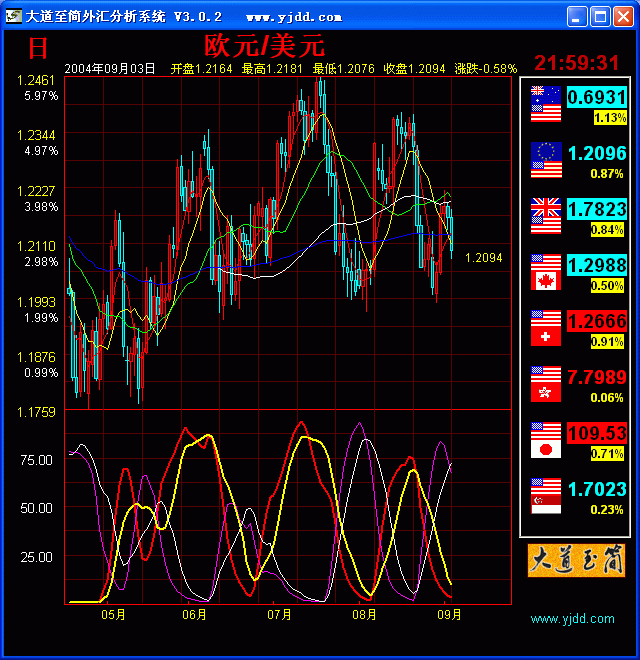640x660 pixels.
Task: Close the analysis window
Action: point(623,17)
